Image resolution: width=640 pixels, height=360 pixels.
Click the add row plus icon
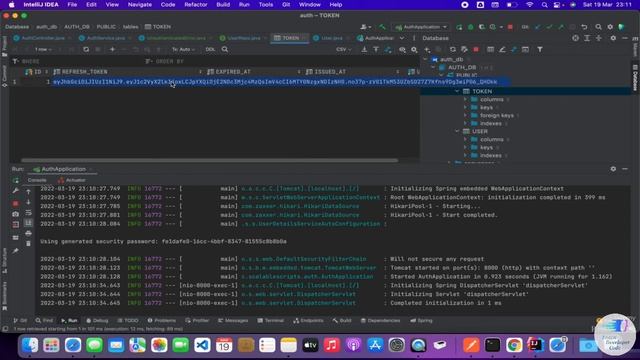click(x=112, y=49)
